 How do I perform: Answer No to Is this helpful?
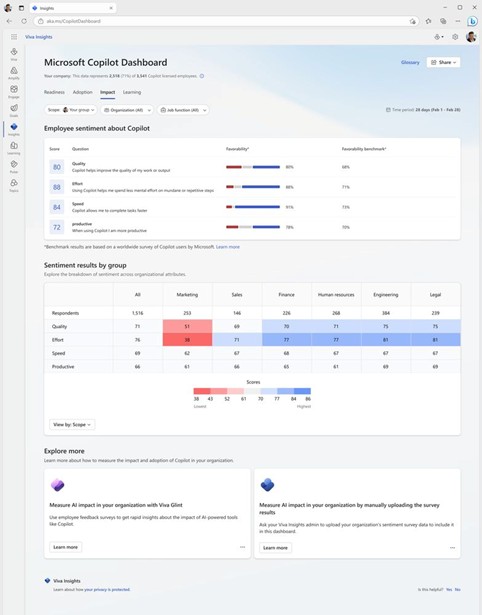[x=457, y=589]
